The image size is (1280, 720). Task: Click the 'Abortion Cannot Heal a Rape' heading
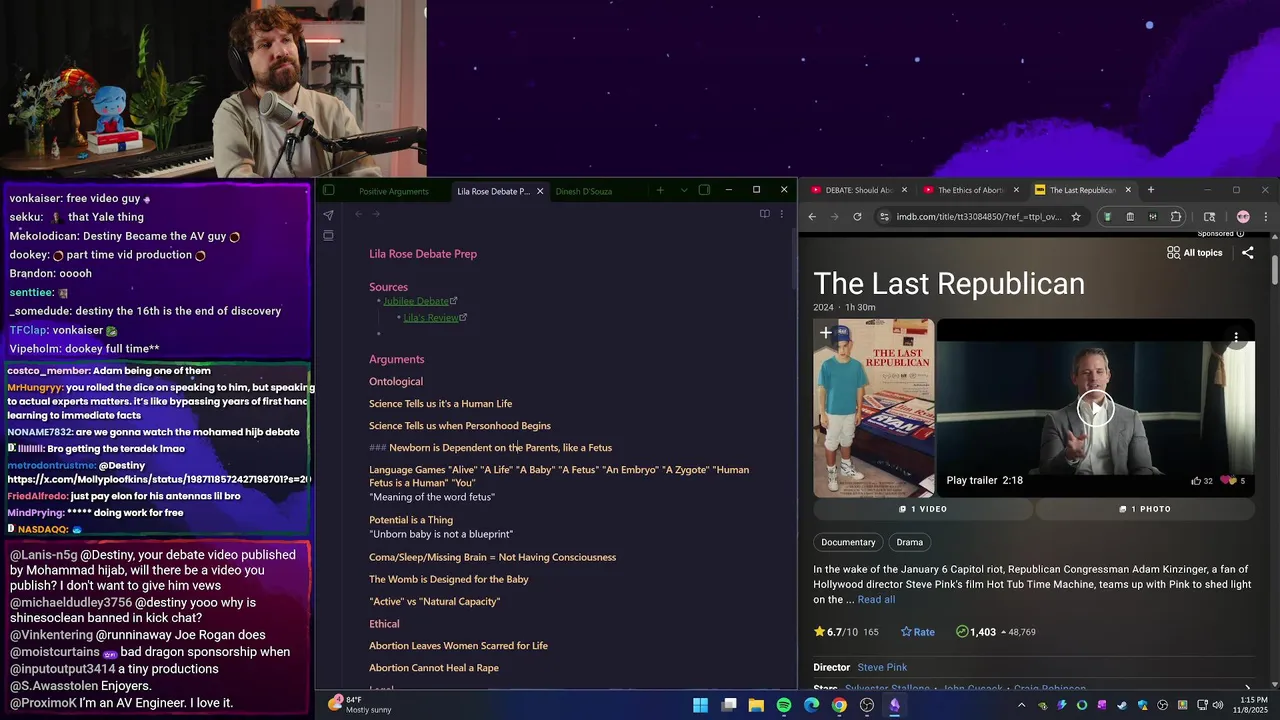434,668
